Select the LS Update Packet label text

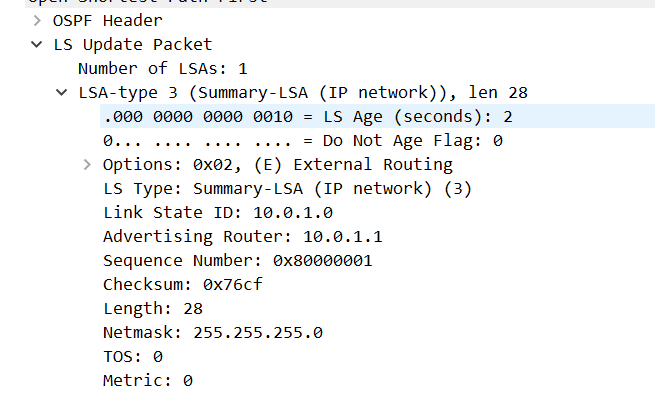(x=133, y=44)
